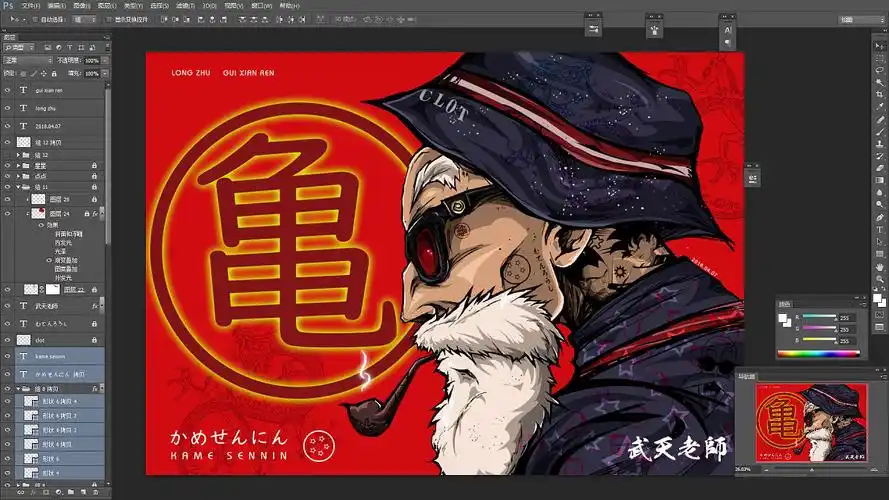
Task: Select the Hand tool
Action: pos(879,266)
